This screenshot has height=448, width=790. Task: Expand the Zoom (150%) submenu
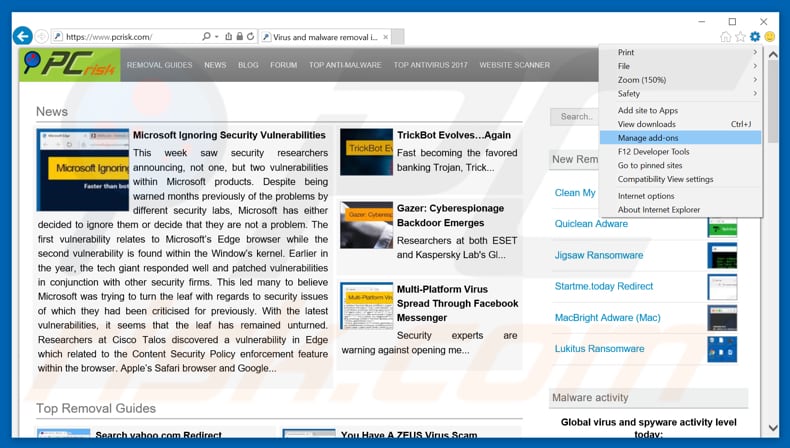click(x=680, y=80)
